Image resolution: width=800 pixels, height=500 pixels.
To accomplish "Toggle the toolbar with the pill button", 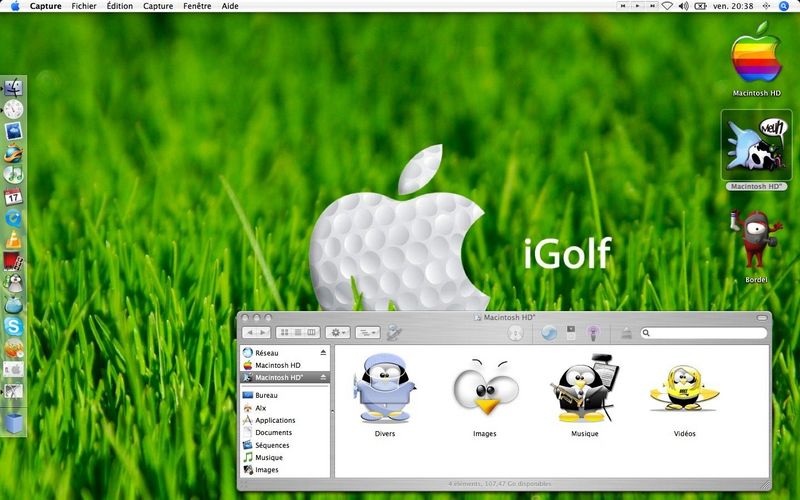I will 762,317.
